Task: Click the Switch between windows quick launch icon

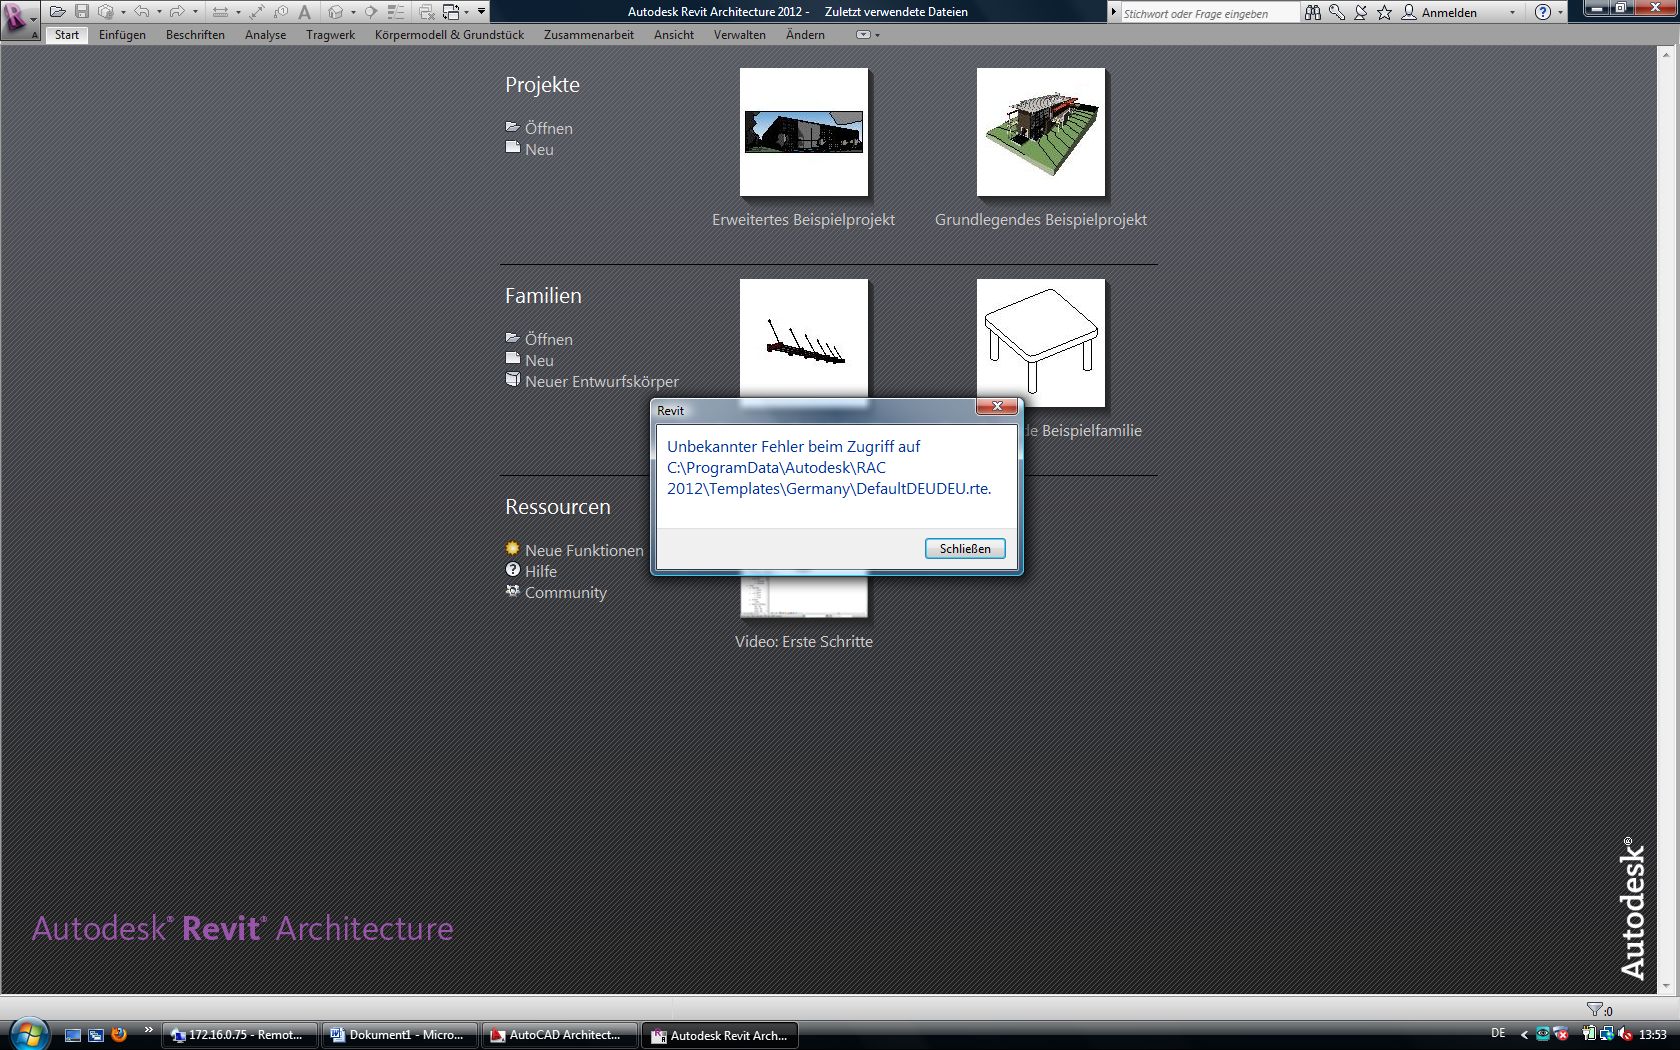Action: (96, 1035)
